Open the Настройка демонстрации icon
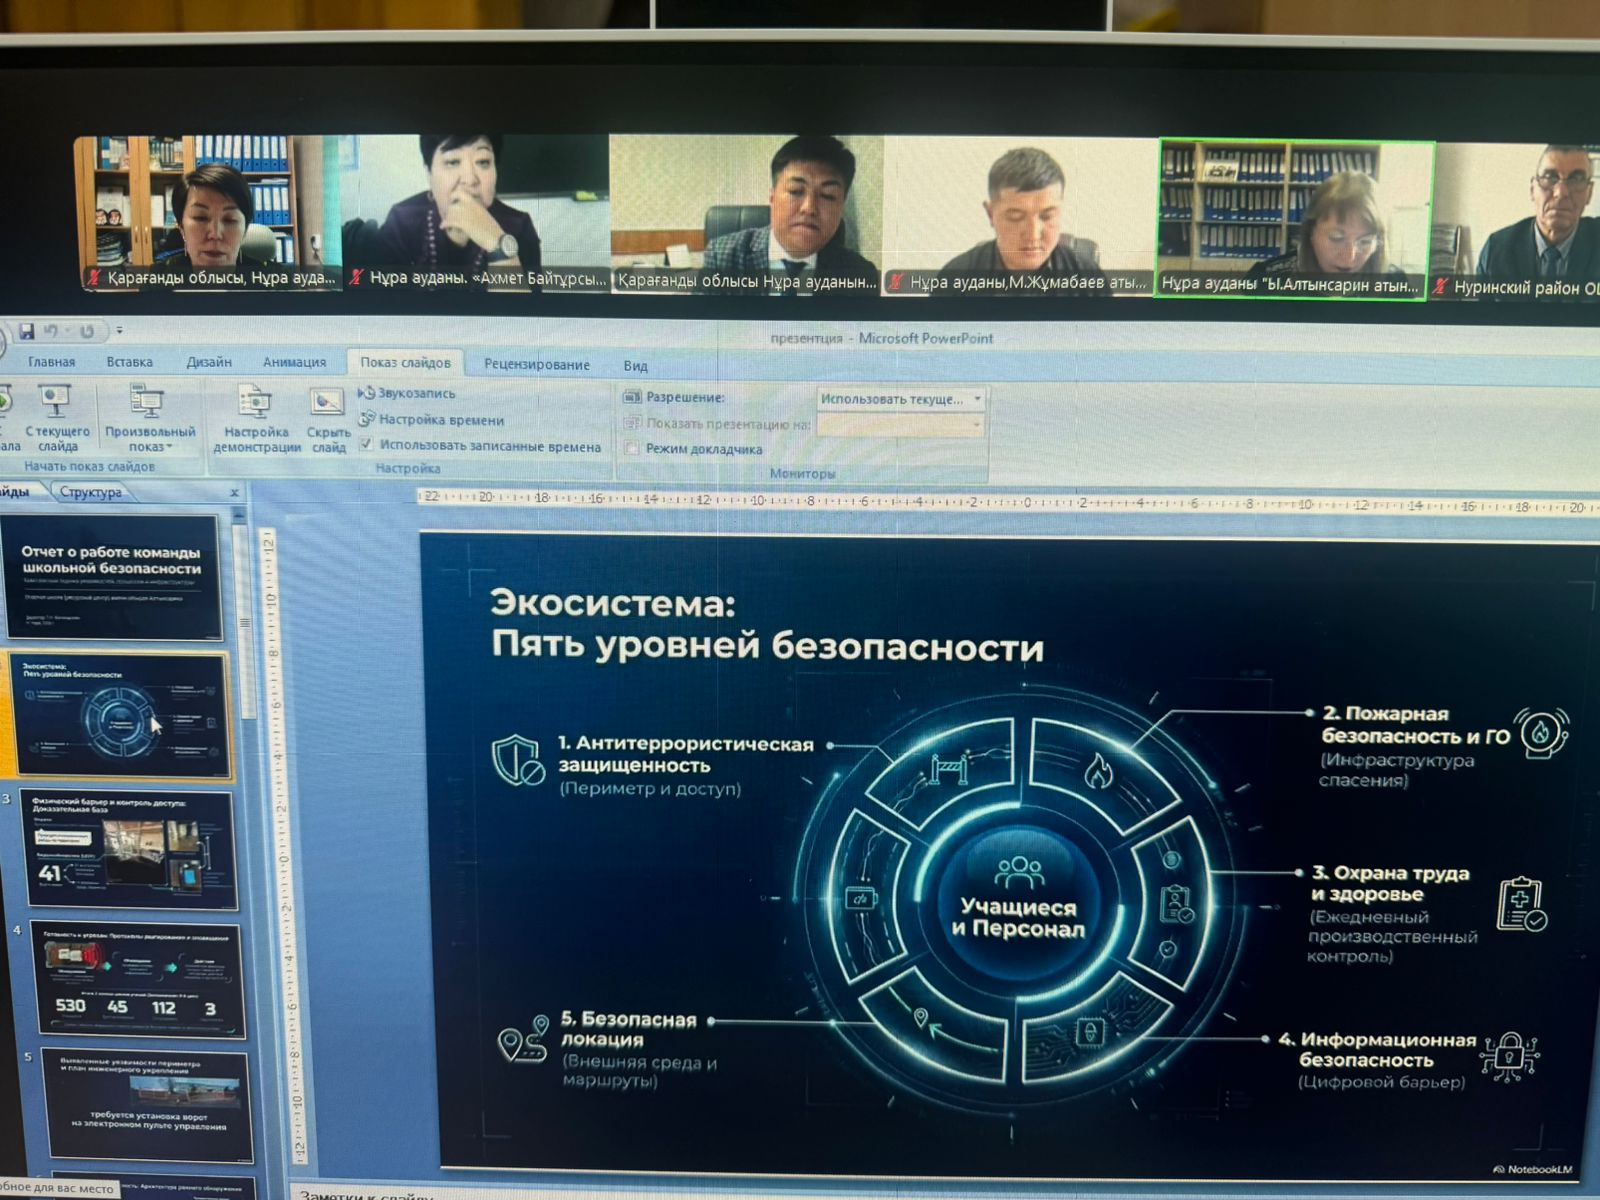Viewport: 1600px width, 1200px height. 256,403
